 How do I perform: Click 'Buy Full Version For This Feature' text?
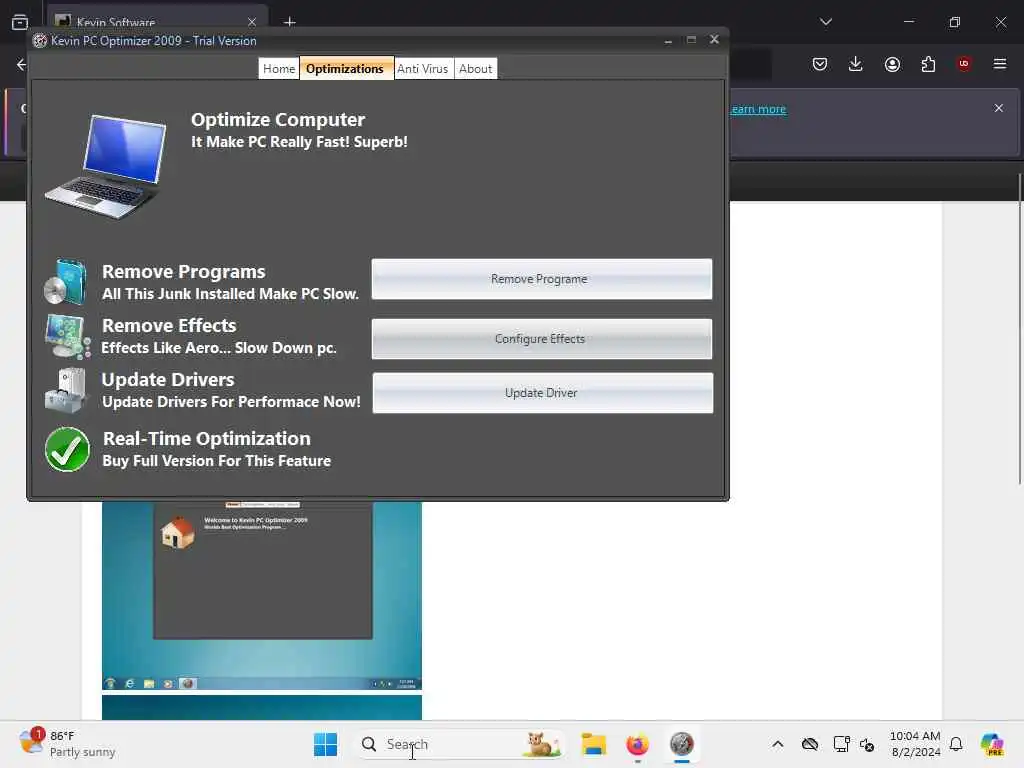pos(217,461)
